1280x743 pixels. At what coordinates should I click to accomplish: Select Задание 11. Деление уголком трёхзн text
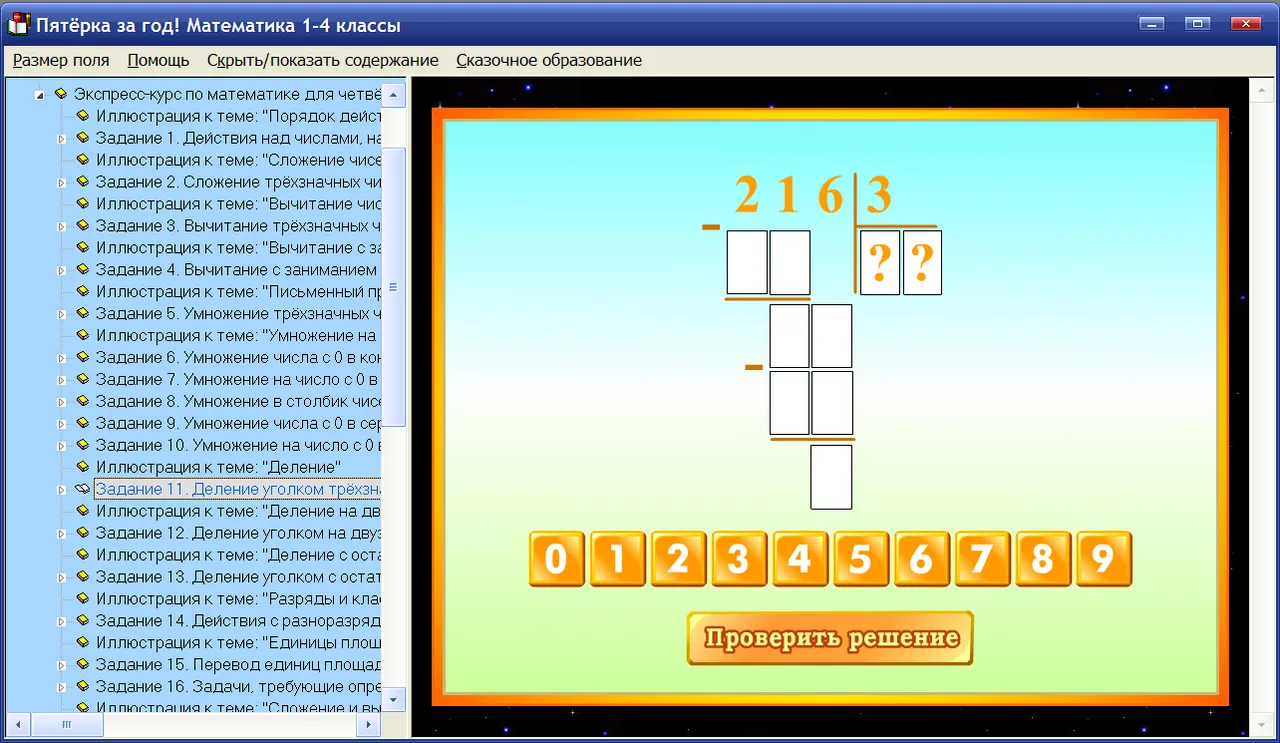238,489
